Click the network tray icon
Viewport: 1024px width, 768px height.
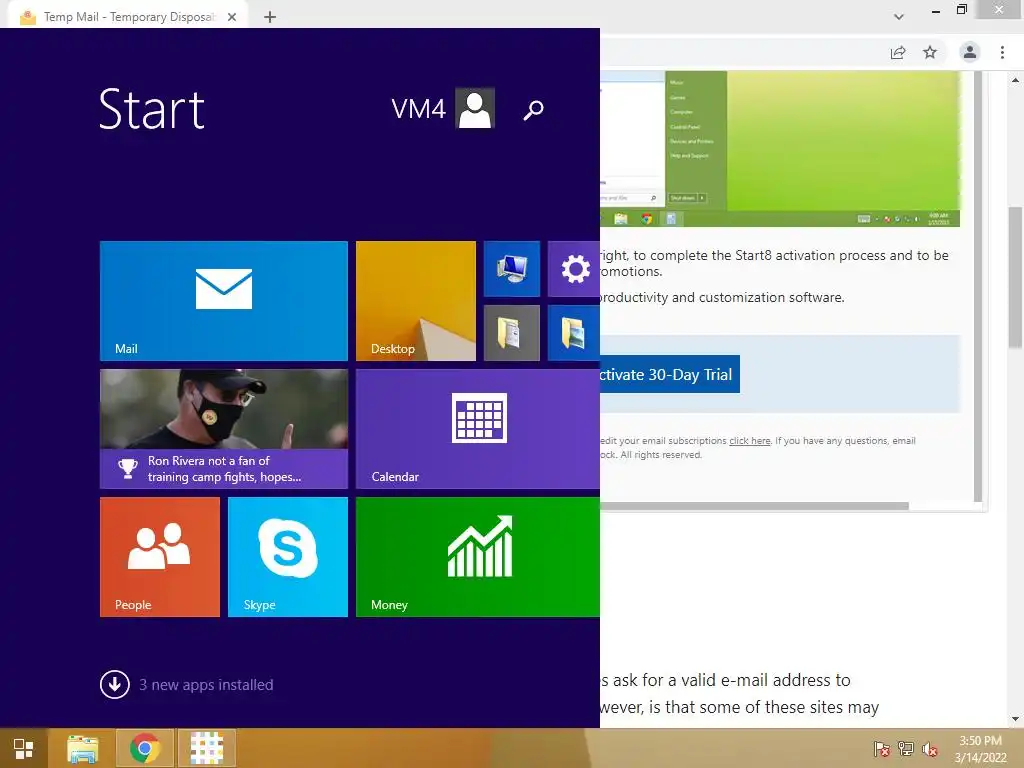906,749
